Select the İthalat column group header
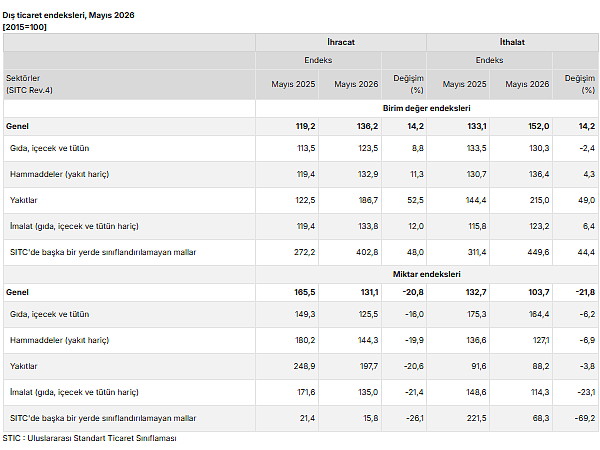 512,42
